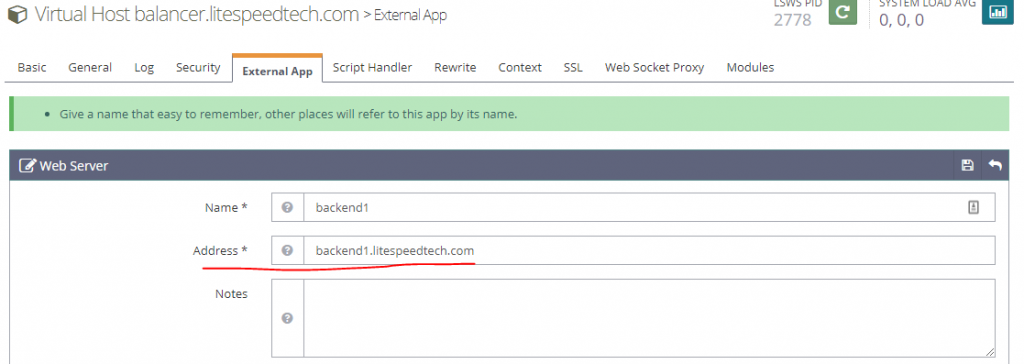Switch to the Rewrite tab
The image size is (1024, 364).
click(x=455, y=67)
